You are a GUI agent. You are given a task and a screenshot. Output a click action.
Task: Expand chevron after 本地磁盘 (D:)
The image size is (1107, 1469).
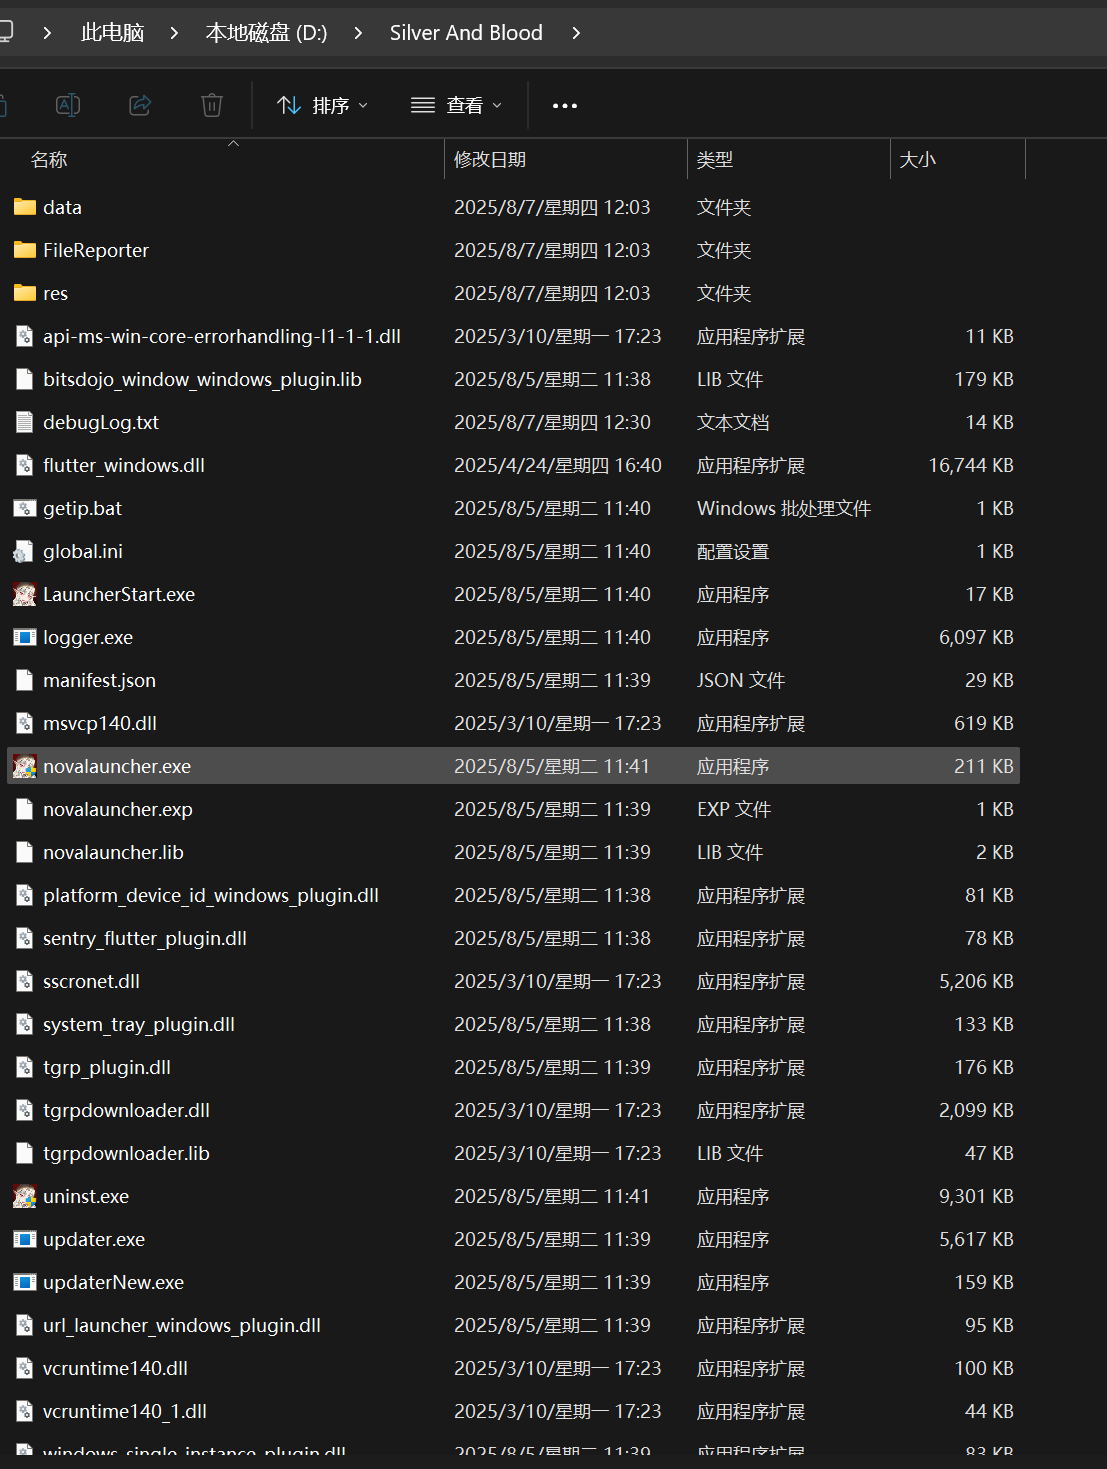tap(358, 33)
